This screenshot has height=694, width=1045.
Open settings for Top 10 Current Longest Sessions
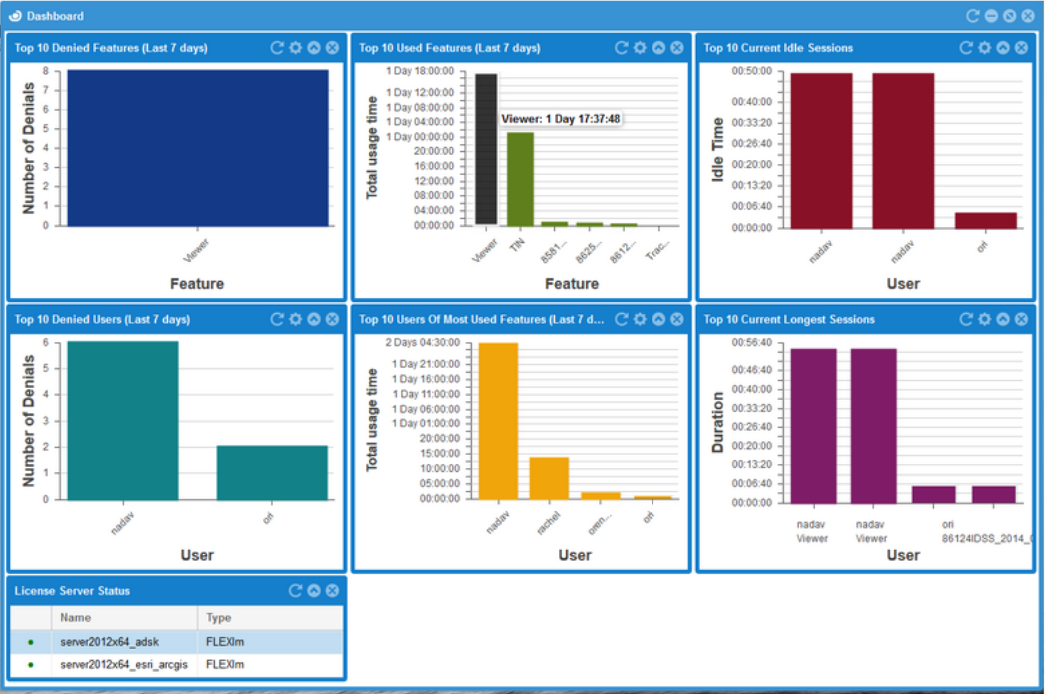point(984,319)
